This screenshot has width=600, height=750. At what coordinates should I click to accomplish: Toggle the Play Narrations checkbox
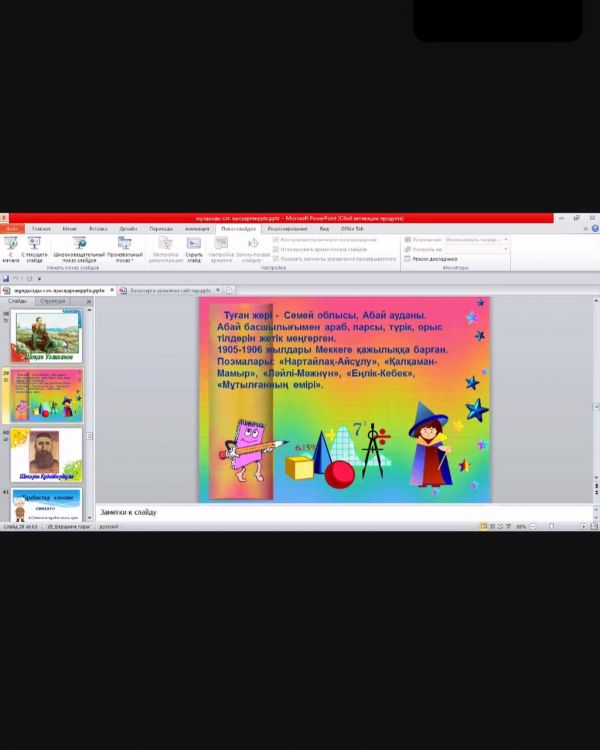click(276, 240)
